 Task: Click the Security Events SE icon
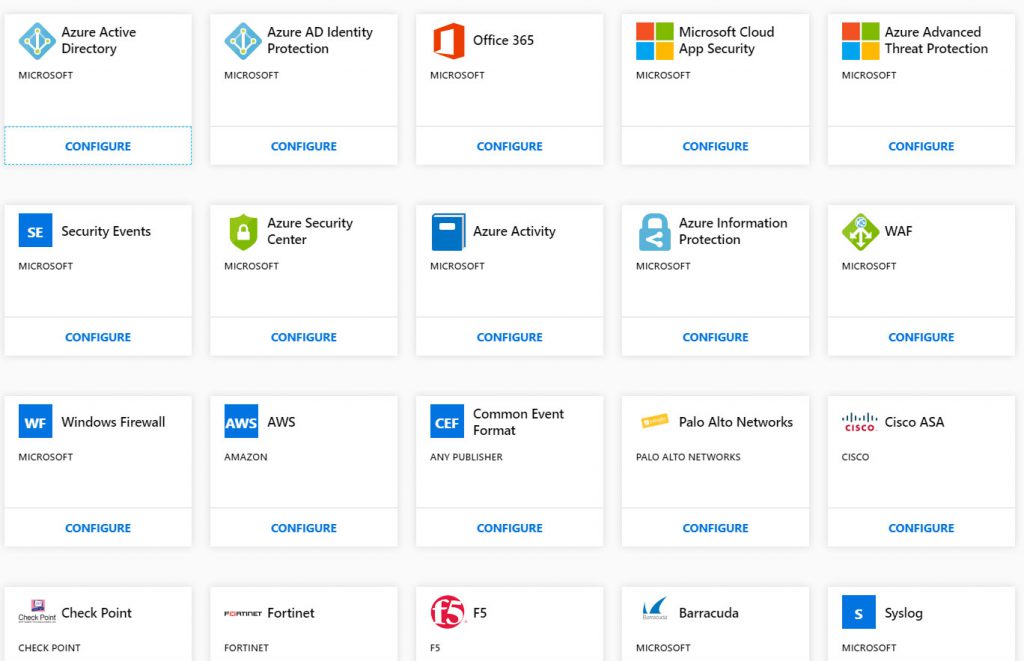(35, 231)
